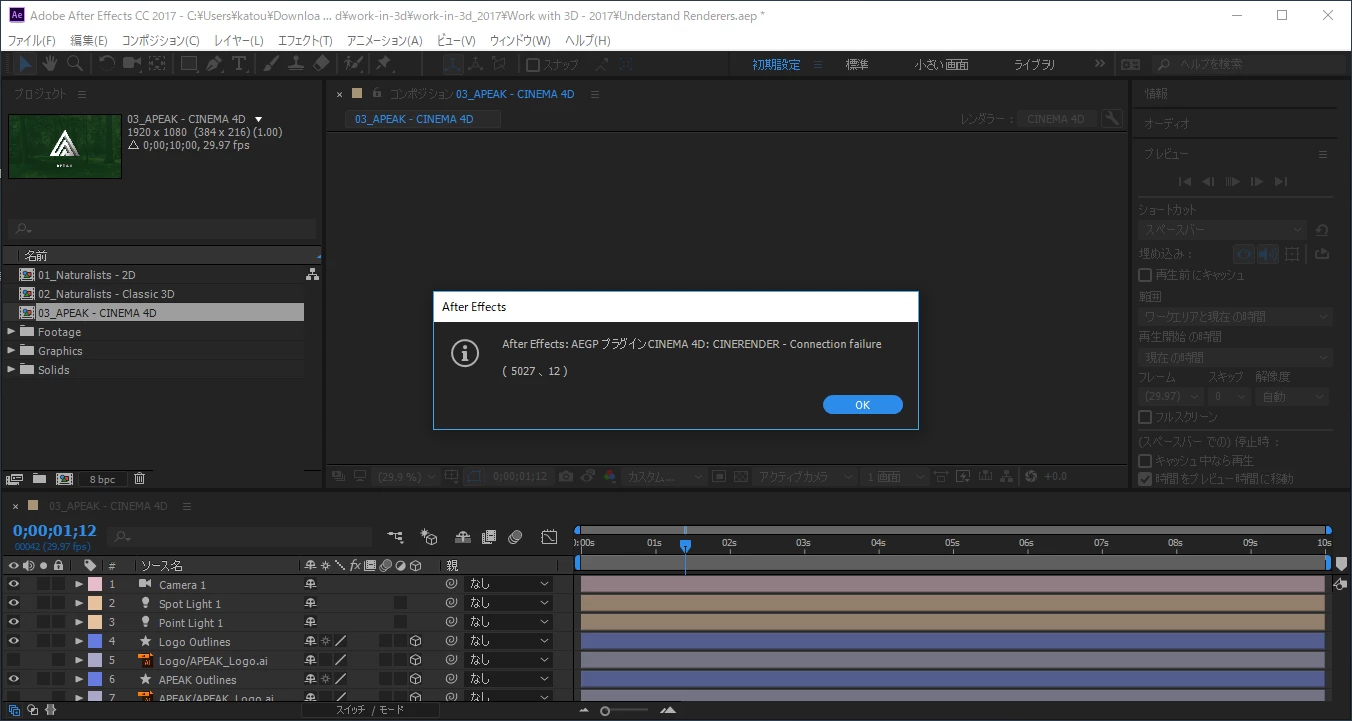This screenshot has width=1352, height=721.
Task: Show the Logo/APEAK_Logo.ai layer
Action: pos(14,660)
